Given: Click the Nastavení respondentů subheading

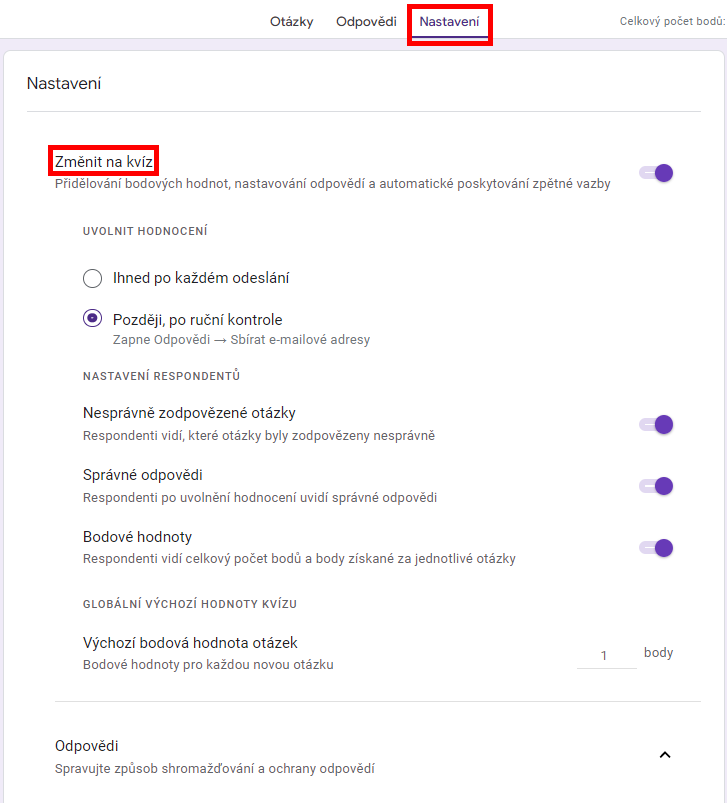Looking at the screenshot, I should tap(161, 376).
